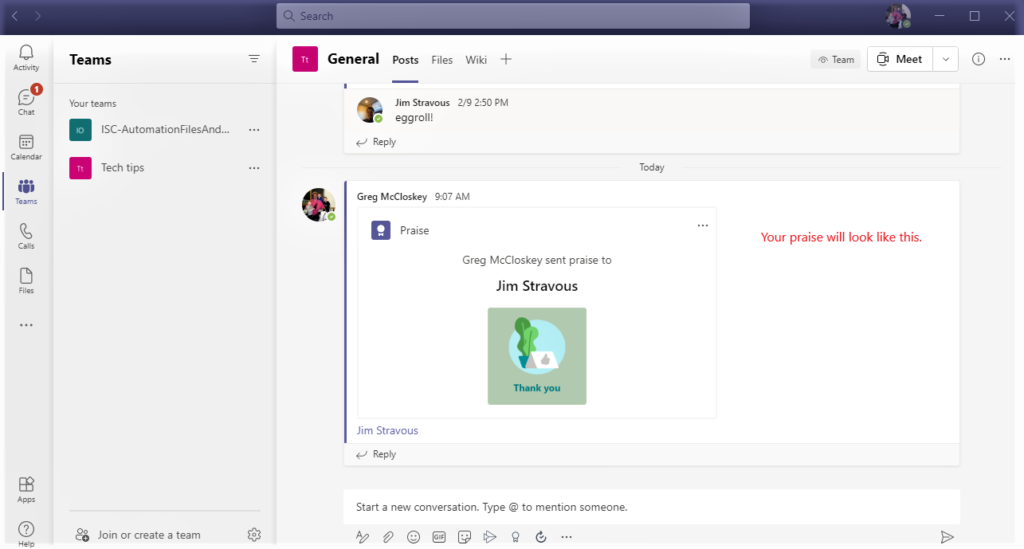This screenshot has height=549, width=1024.
Task: Click the Team visibility button
Action: coord(836,59)
